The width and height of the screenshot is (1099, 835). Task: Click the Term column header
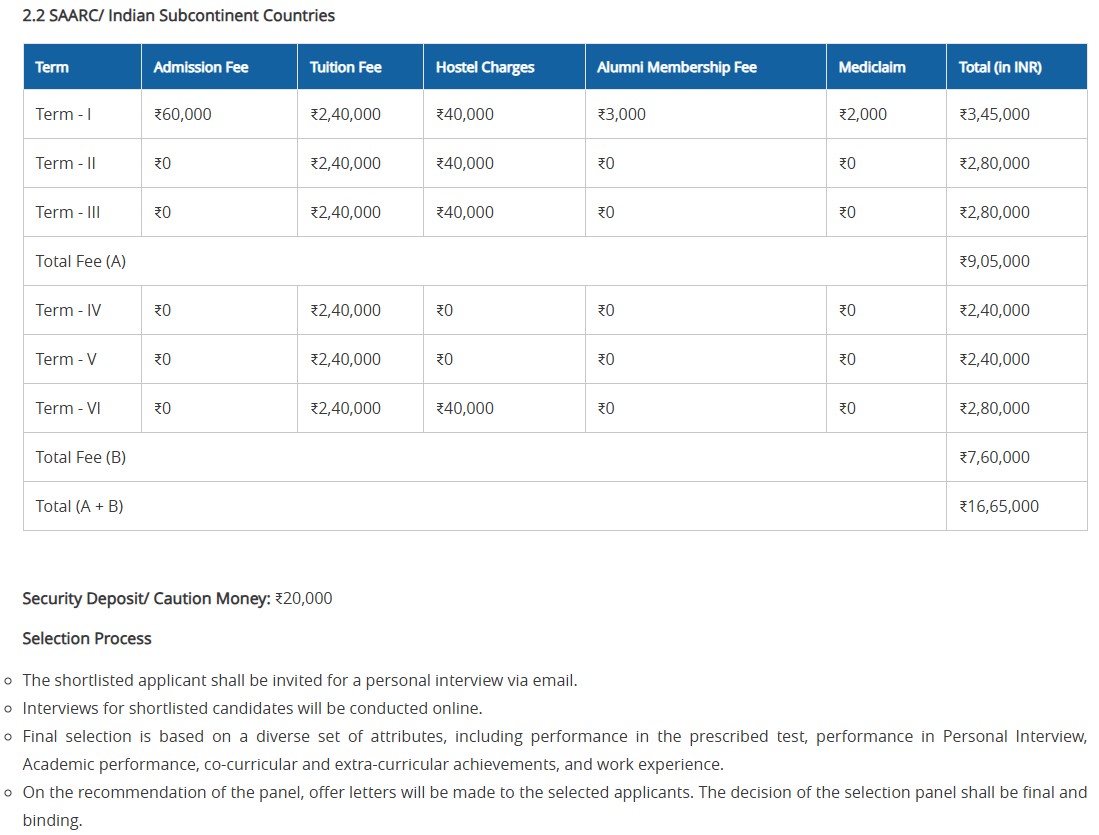(x=52, y=67)
